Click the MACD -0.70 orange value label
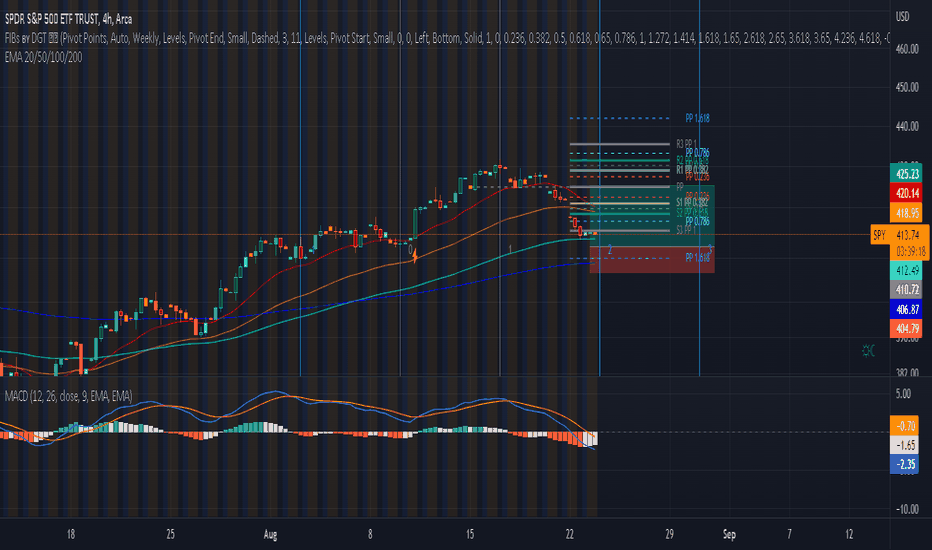The height and width of the screenshot is (550, 932). 905,426
